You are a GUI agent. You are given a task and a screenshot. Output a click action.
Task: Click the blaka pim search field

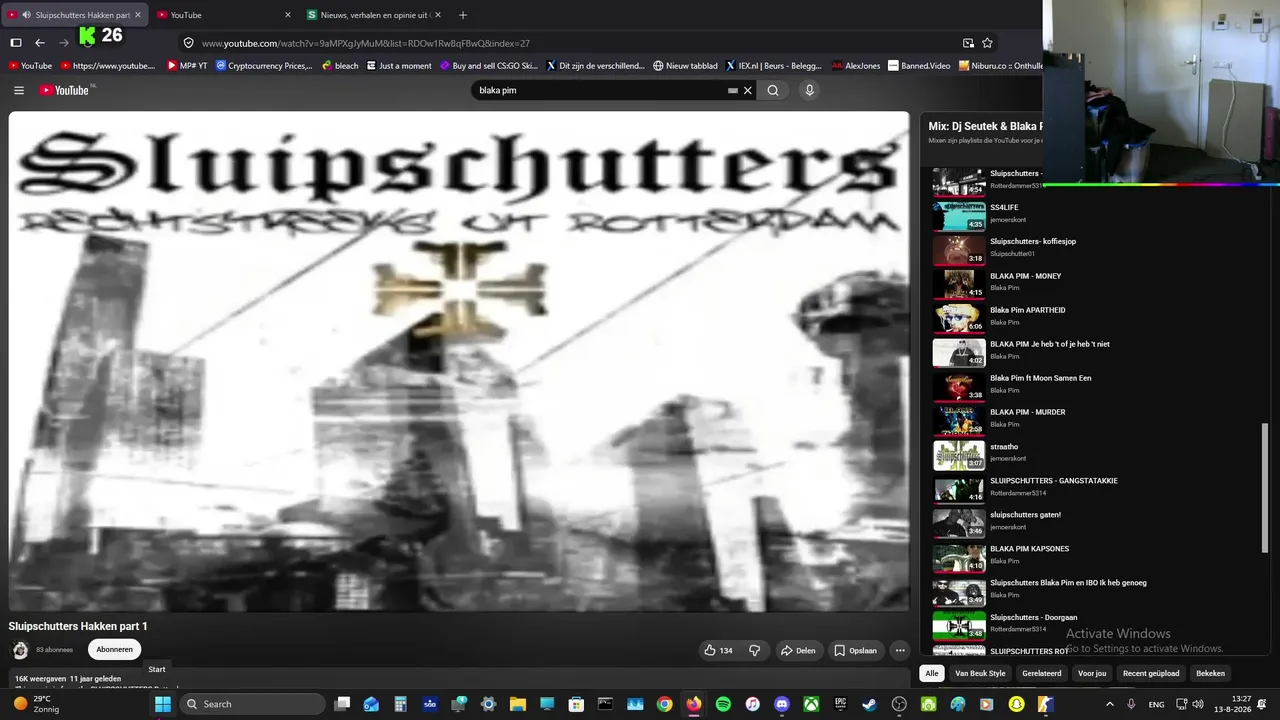click(x=600, y=90)
